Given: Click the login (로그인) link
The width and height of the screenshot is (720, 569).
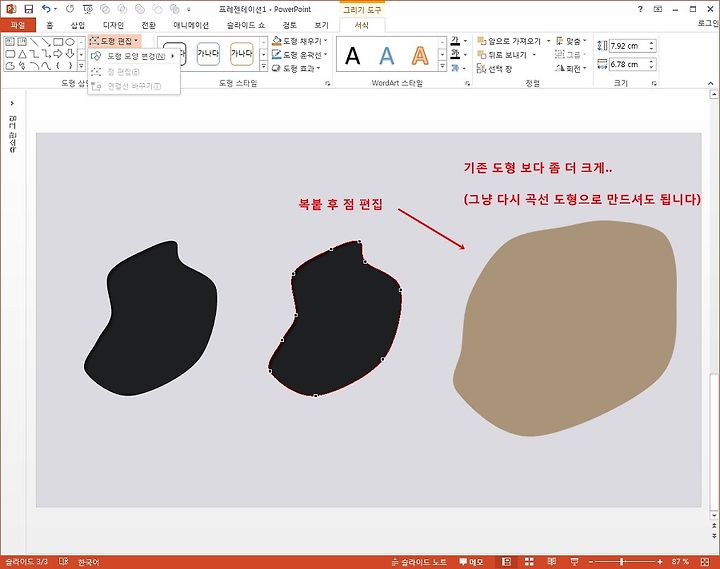Looking at the screenshot, I should [x=708, y=23].
